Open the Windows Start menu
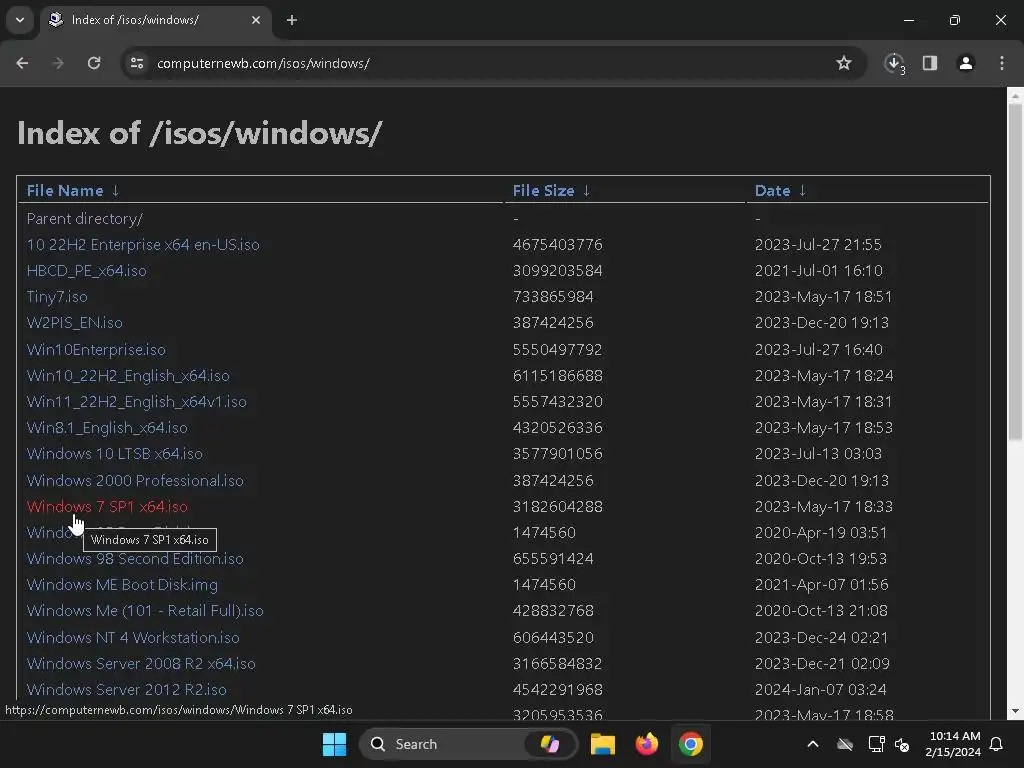The height and width of the screenshot is (768, 1024). (x=334, y=744)
